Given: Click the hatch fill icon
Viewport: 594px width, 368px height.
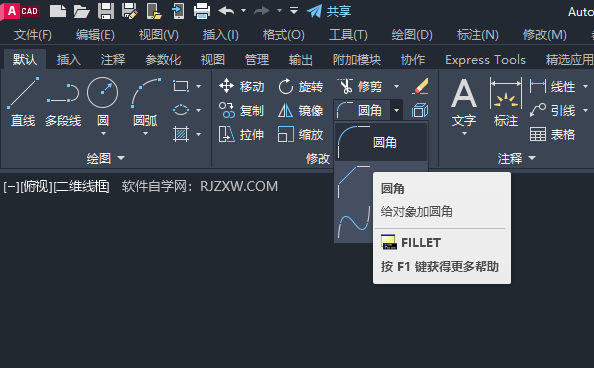Looking at the screenshot, I should pos(181,134).
